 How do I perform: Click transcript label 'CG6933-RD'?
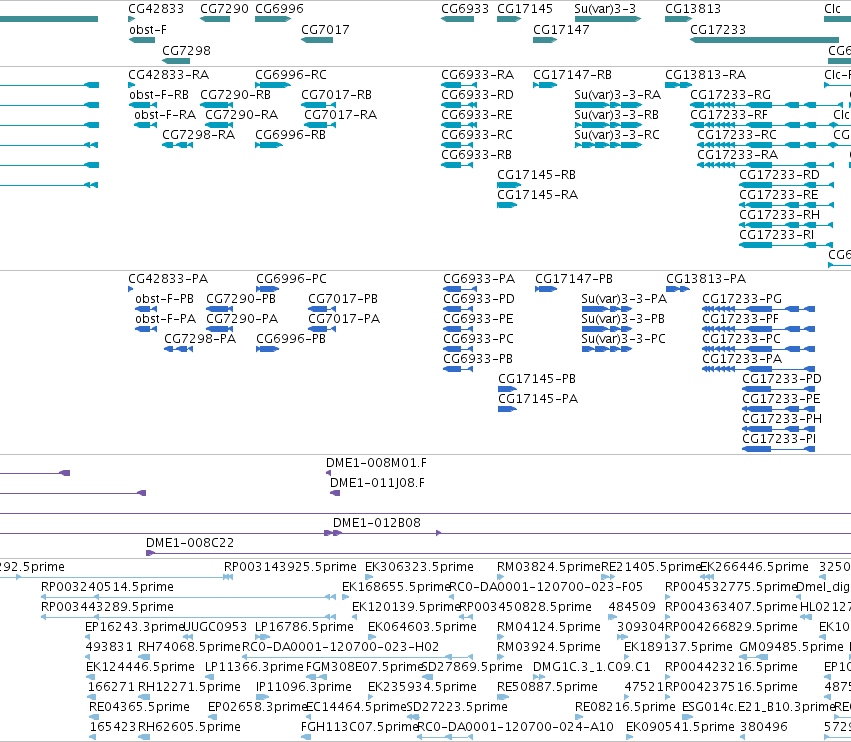click(x=477, y=94)
